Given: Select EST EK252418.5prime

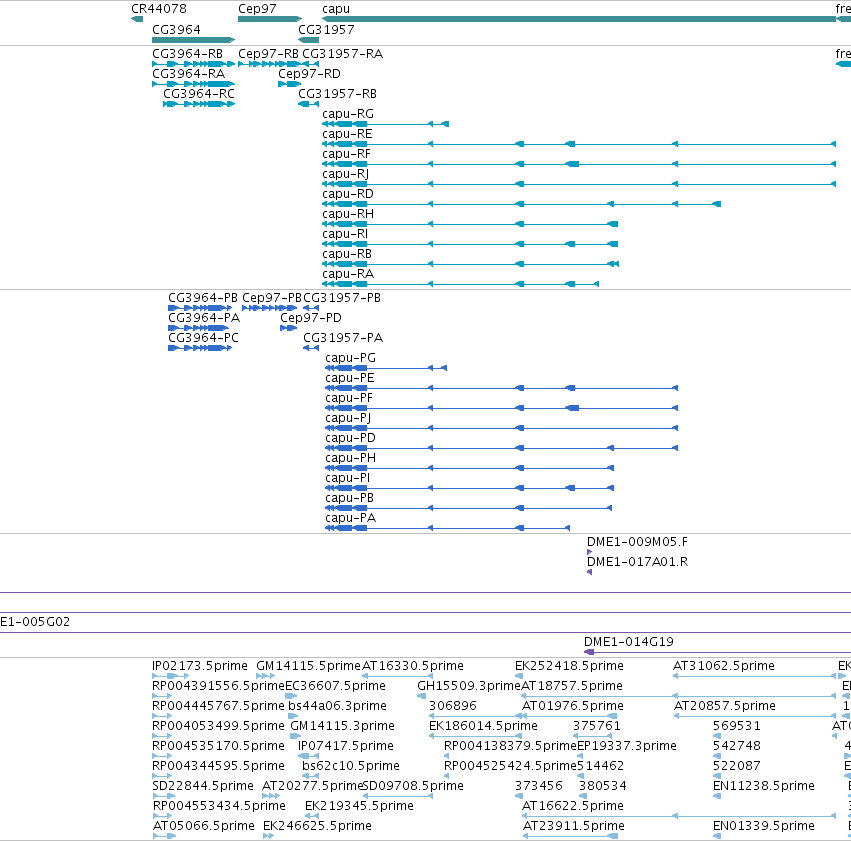Looking at the screenshot, I should 519,676.
